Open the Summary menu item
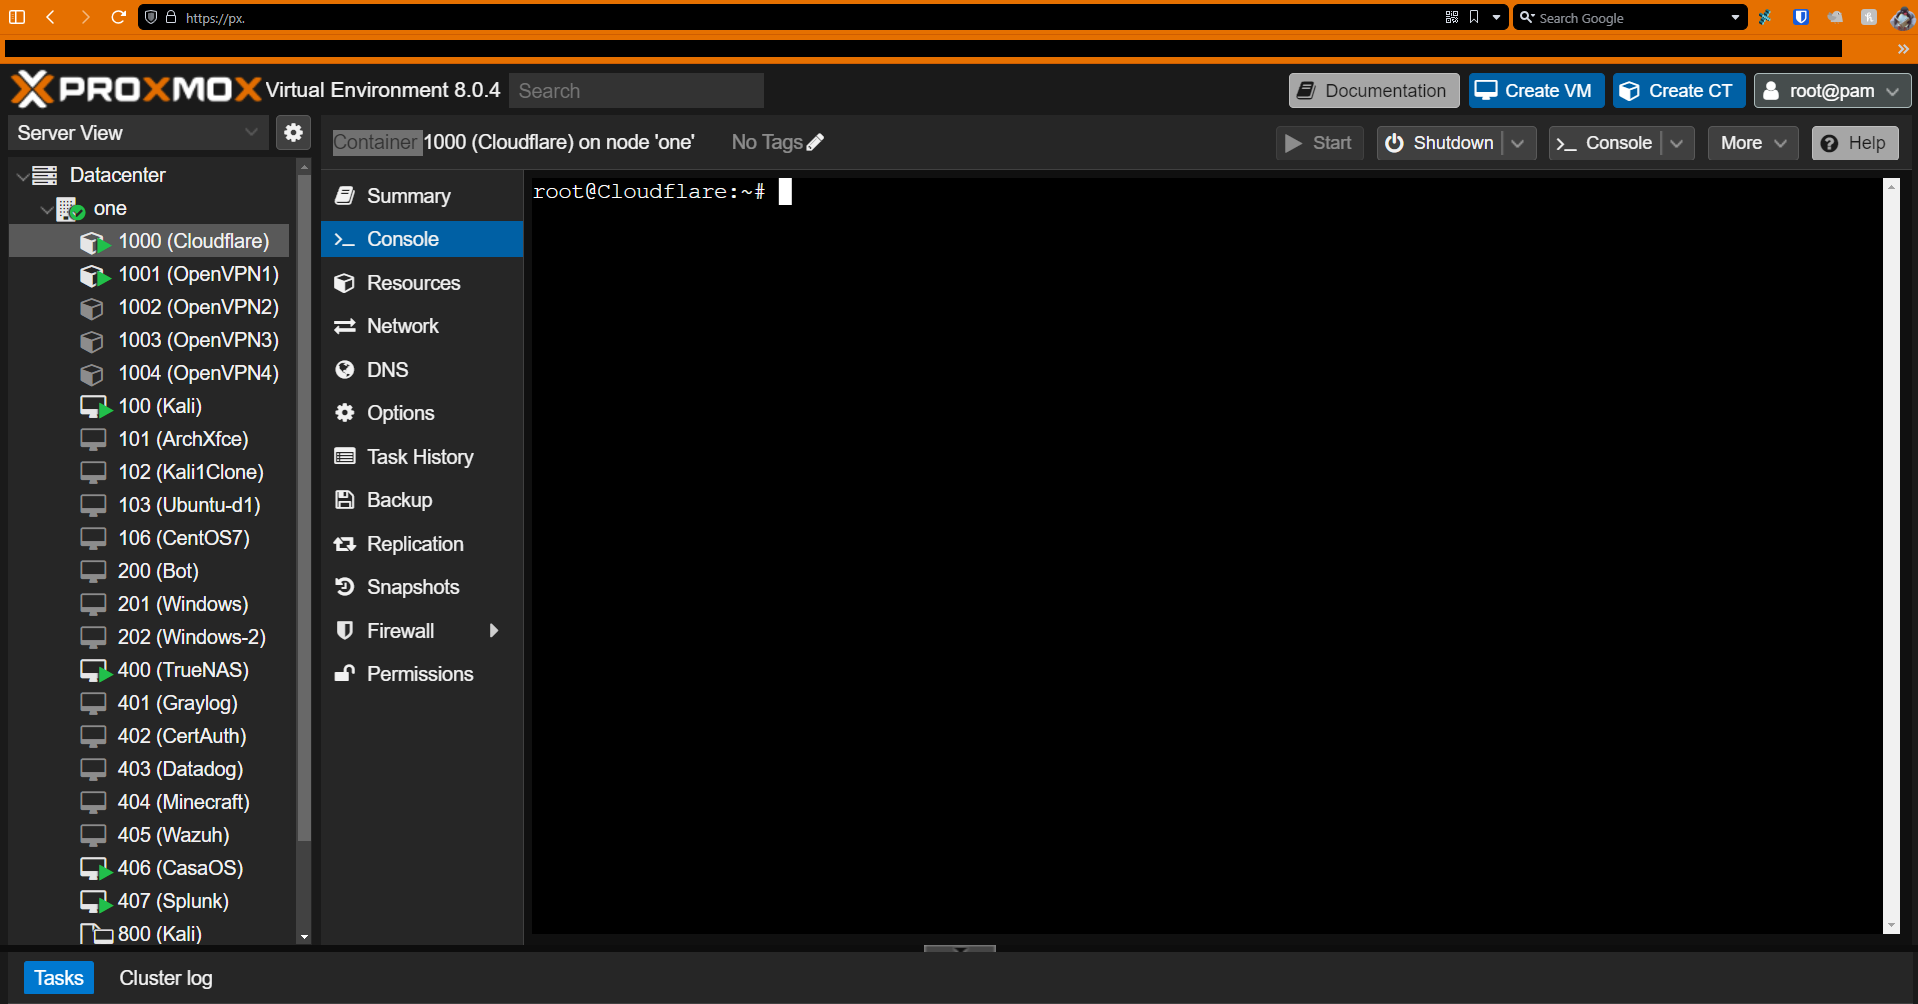This screenshot has width=1918, height=1004. click(422, 196)
